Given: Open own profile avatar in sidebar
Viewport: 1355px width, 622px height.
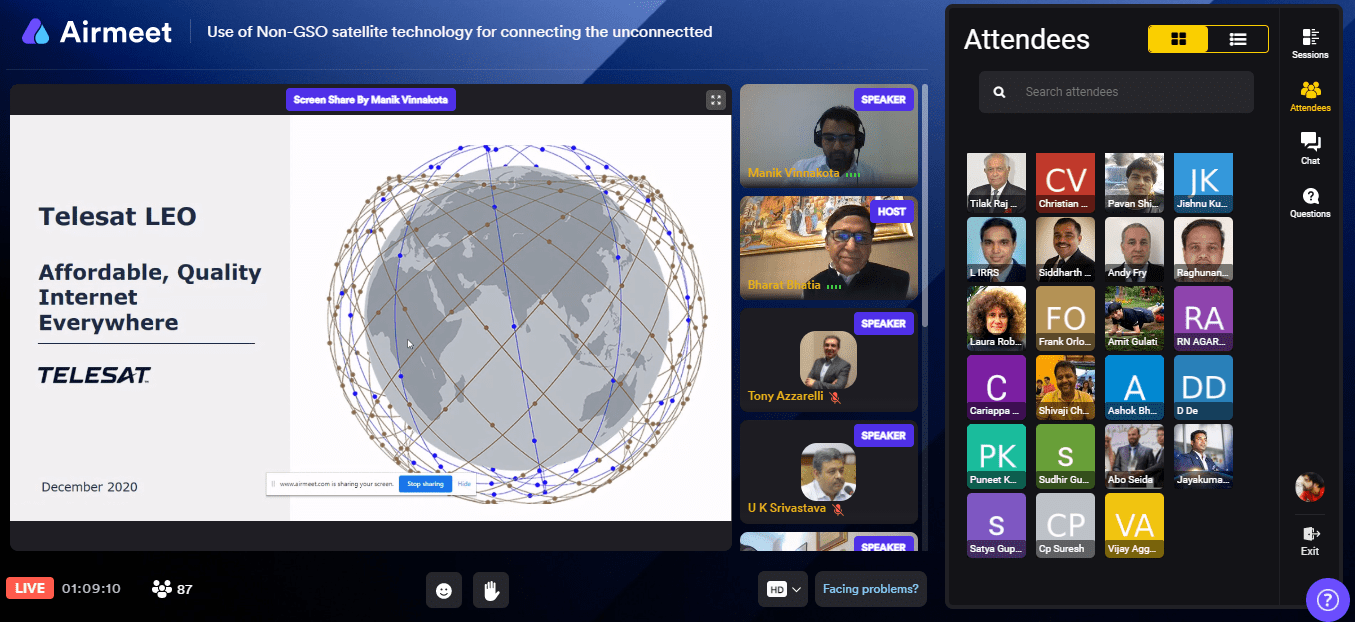Looking at the screenshot, I should point(1310,487).
